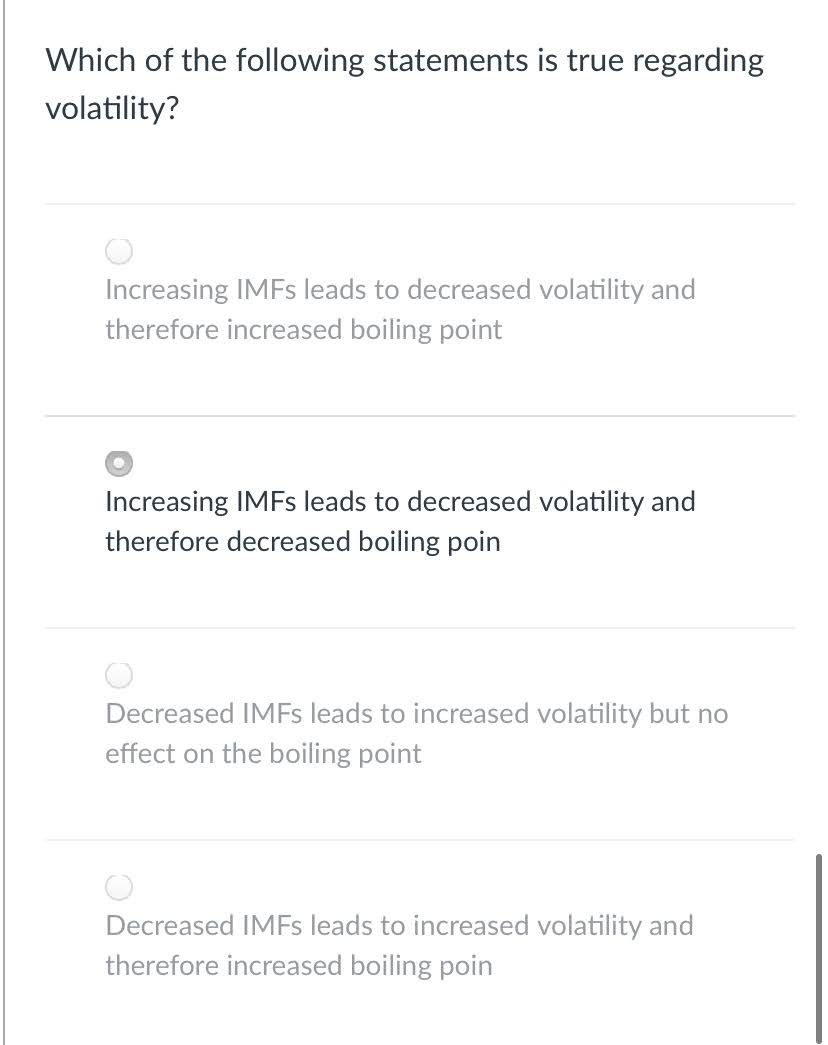Image resolution: width=828 pixels, height=1045 pixels.
Task: Click the divider above the last answer option
Action: coord(420,840)
